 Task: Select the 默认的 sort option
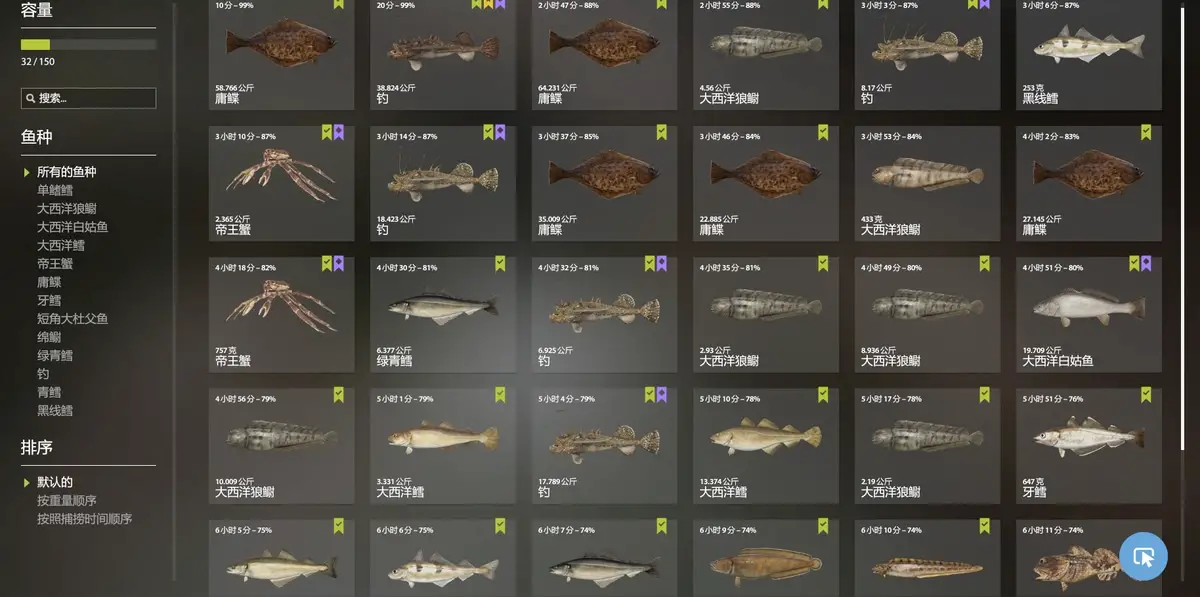tap(55, 482)
